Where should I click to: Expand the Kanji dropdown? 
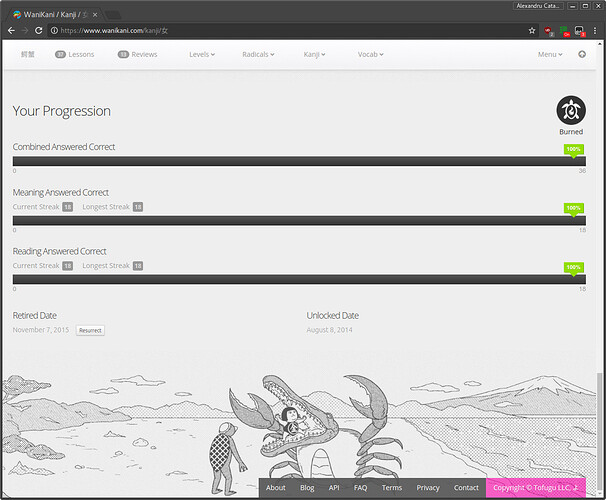point(314,54)
